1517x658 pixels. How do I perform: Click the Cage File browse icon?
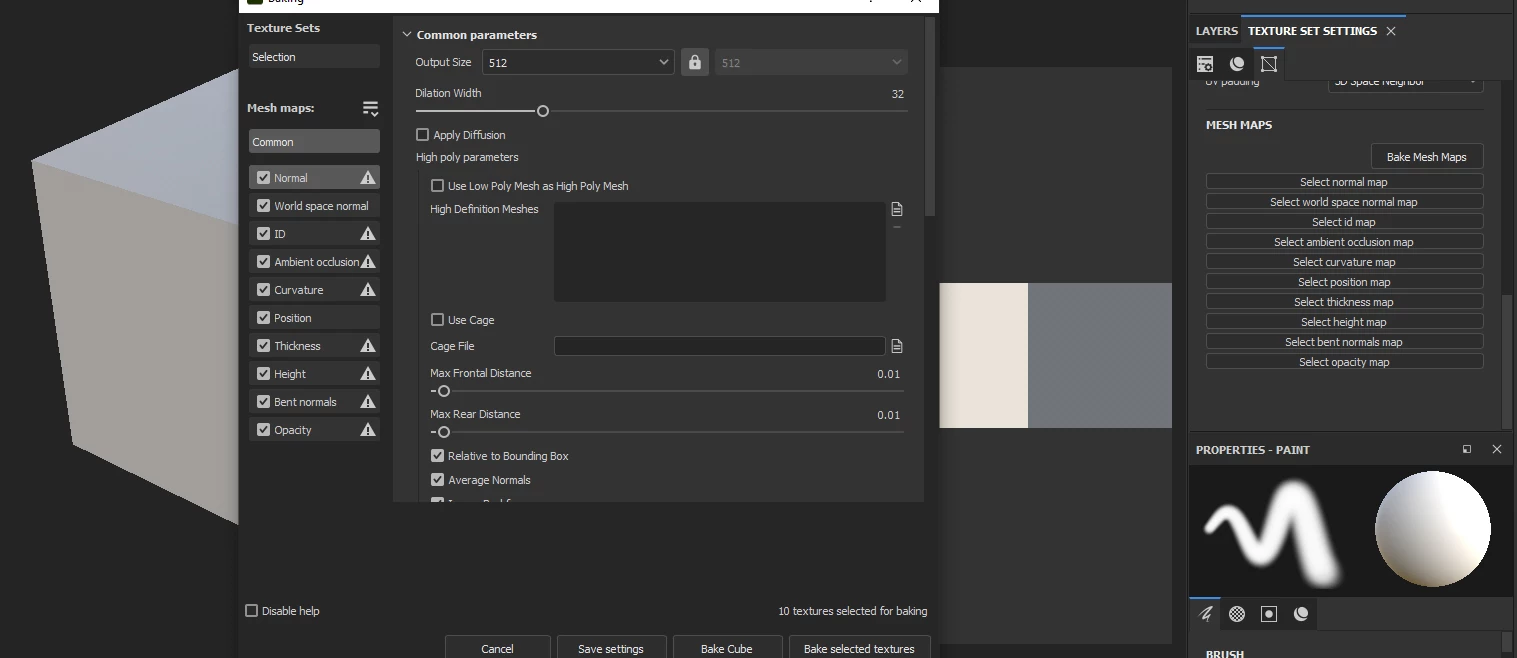(x=897, y=346)
